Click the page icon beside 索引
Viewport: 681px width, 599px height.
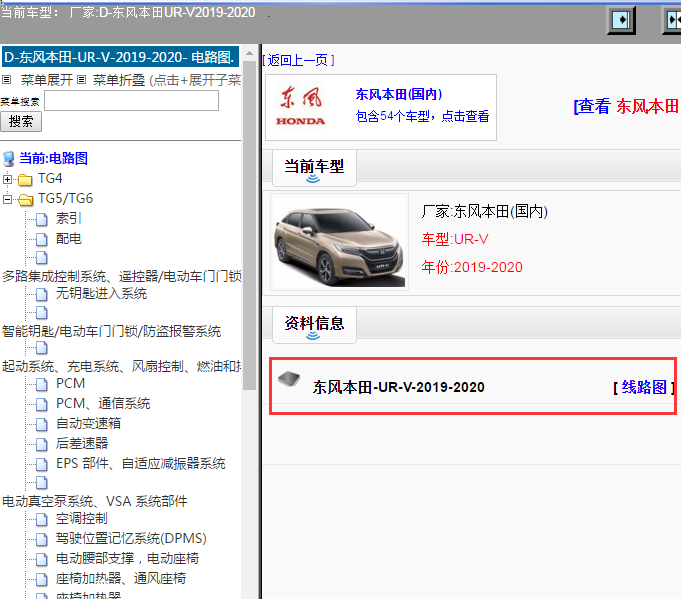tap(41, 219)
